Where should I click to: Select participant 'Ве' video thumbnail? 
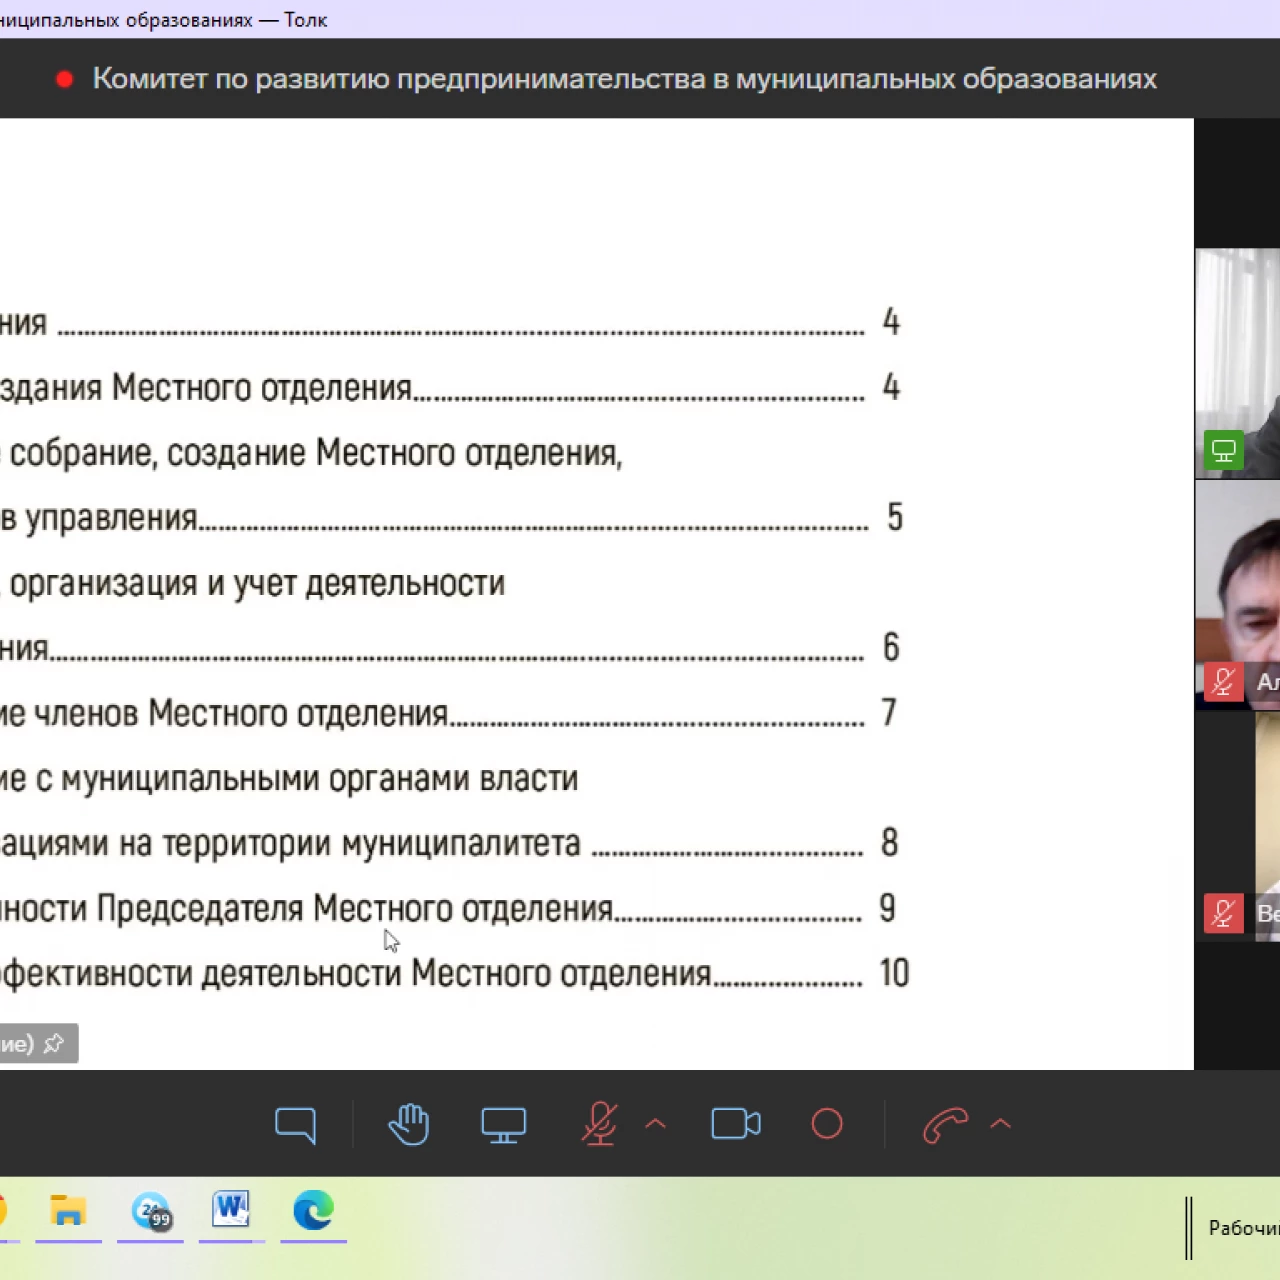[1238, 826]
